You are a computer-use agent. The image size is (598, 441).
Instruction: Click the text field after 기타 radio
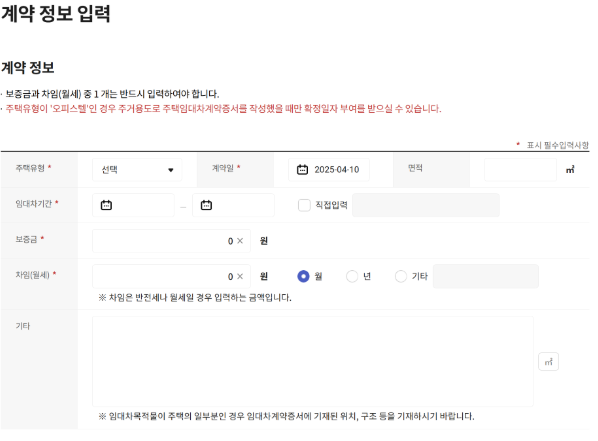485,276
